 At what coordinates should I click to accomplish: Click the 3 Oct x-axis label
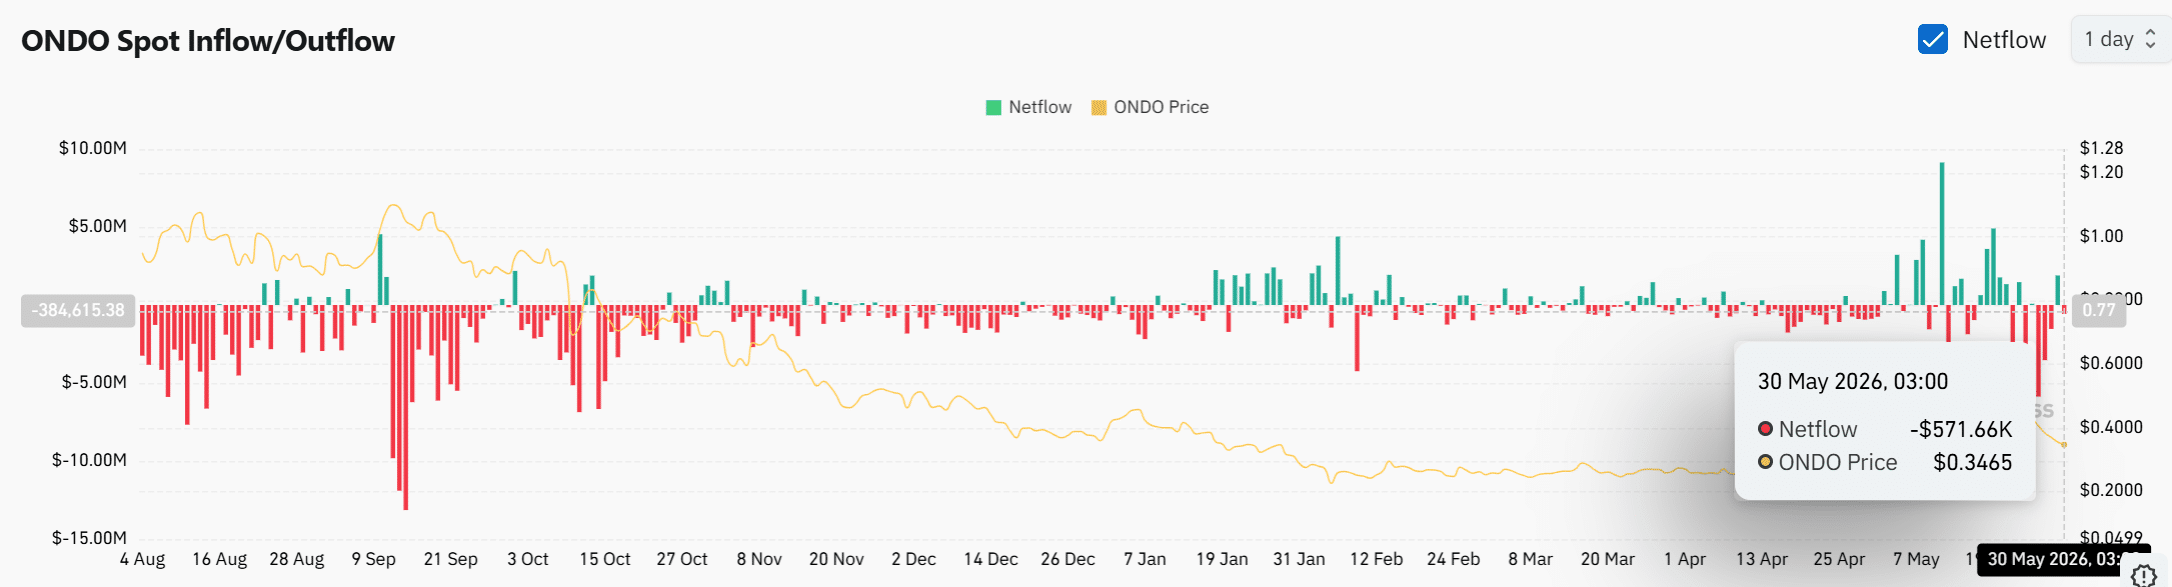(x=528, y=559)
